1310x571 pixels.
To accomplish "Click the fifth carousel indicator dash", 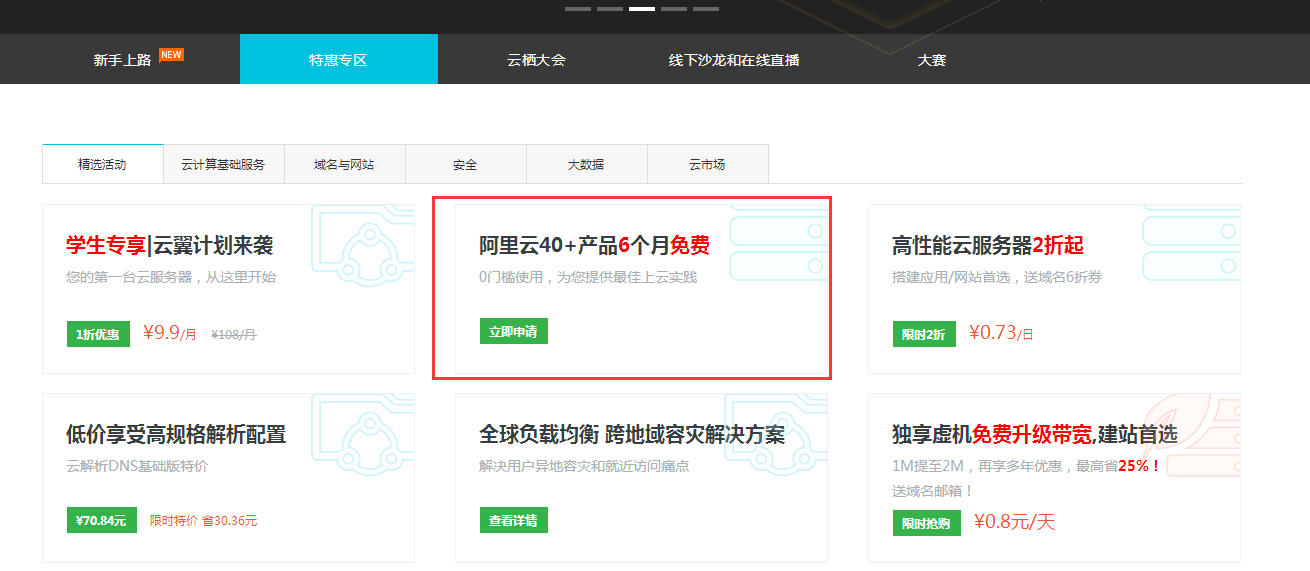I will 706,8.
